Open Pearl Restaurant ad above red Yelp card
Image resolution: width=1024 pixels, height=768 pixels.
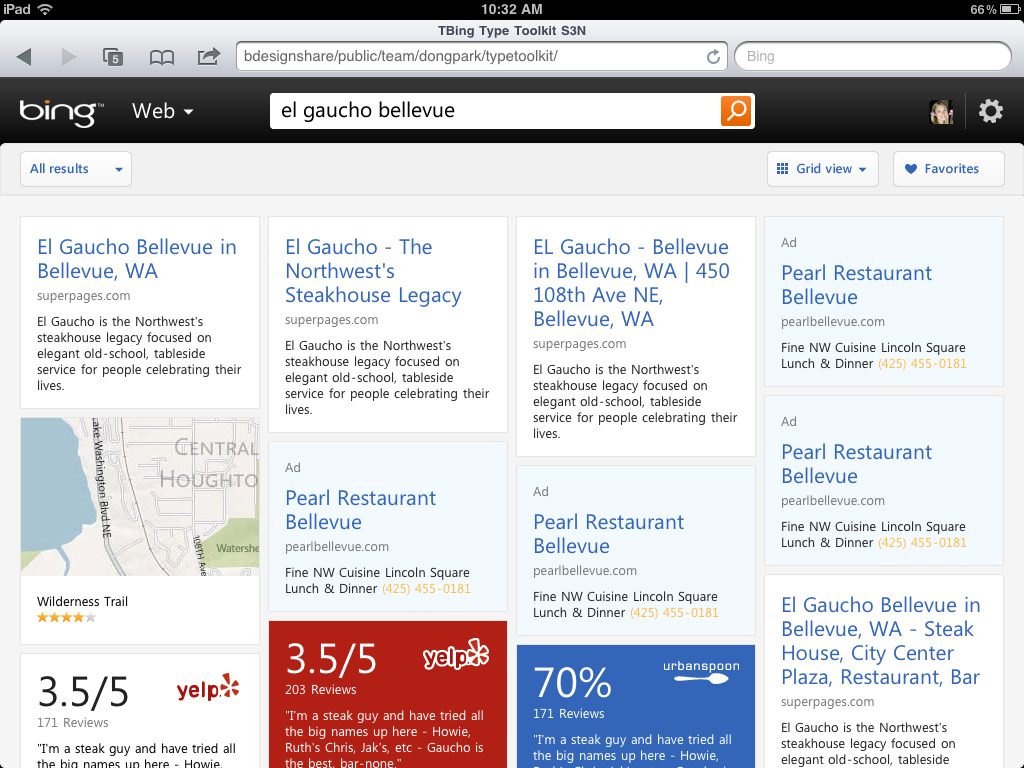click(x=360, y=510)
